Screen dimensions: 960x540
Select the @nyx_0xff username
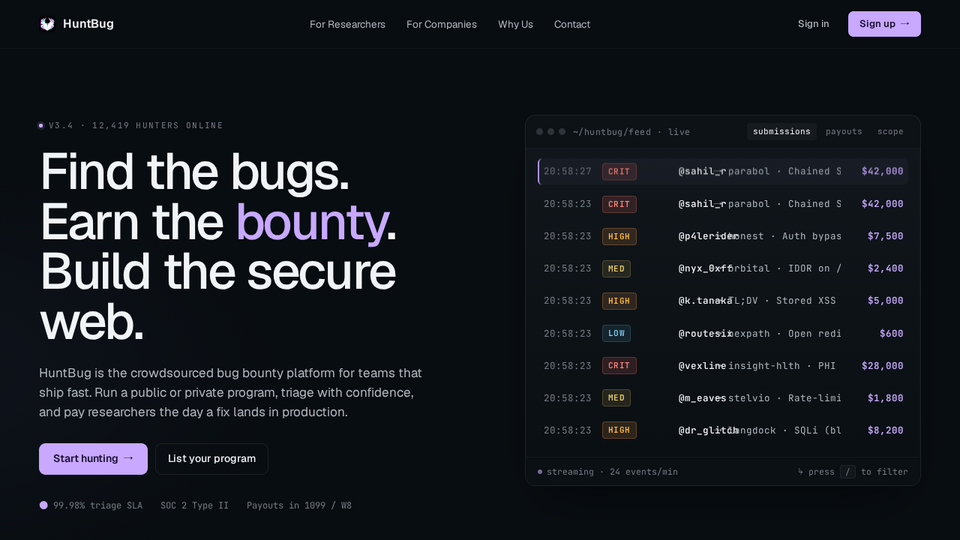[x=705, y=269]
